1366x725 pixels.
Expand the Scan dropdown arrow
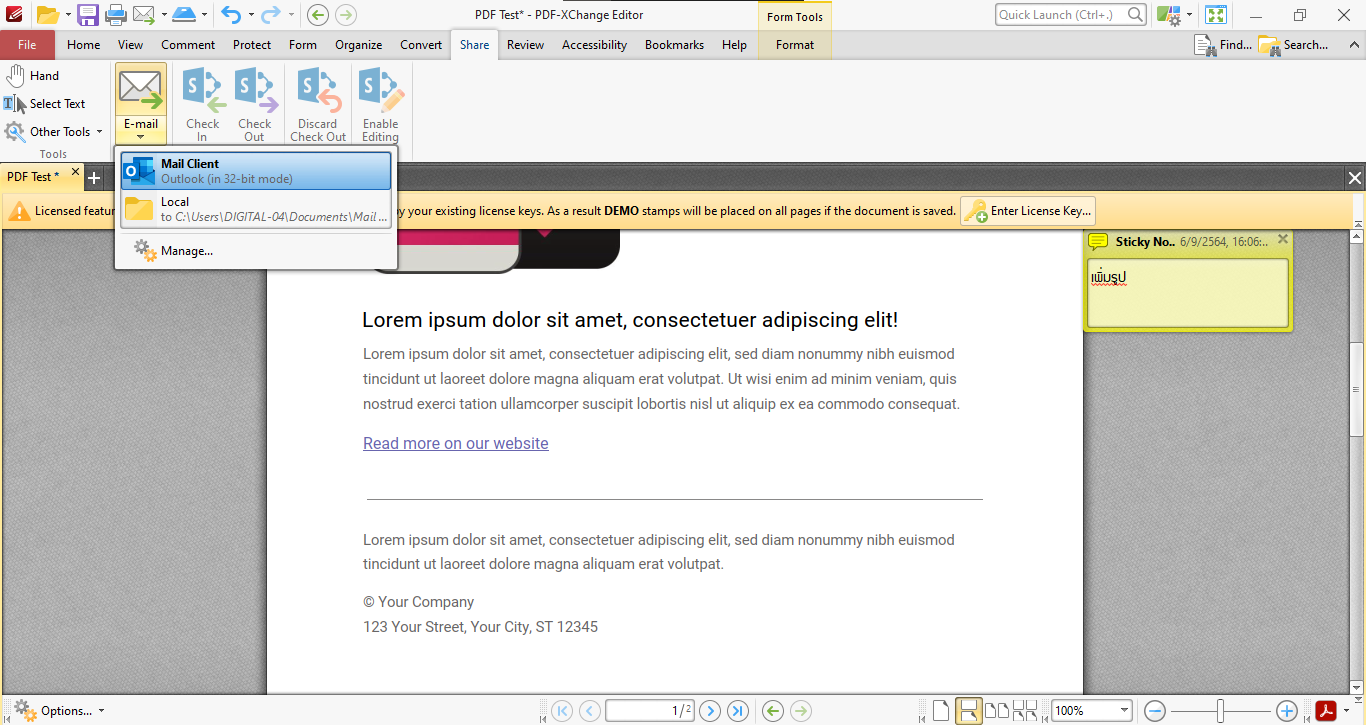204,15
